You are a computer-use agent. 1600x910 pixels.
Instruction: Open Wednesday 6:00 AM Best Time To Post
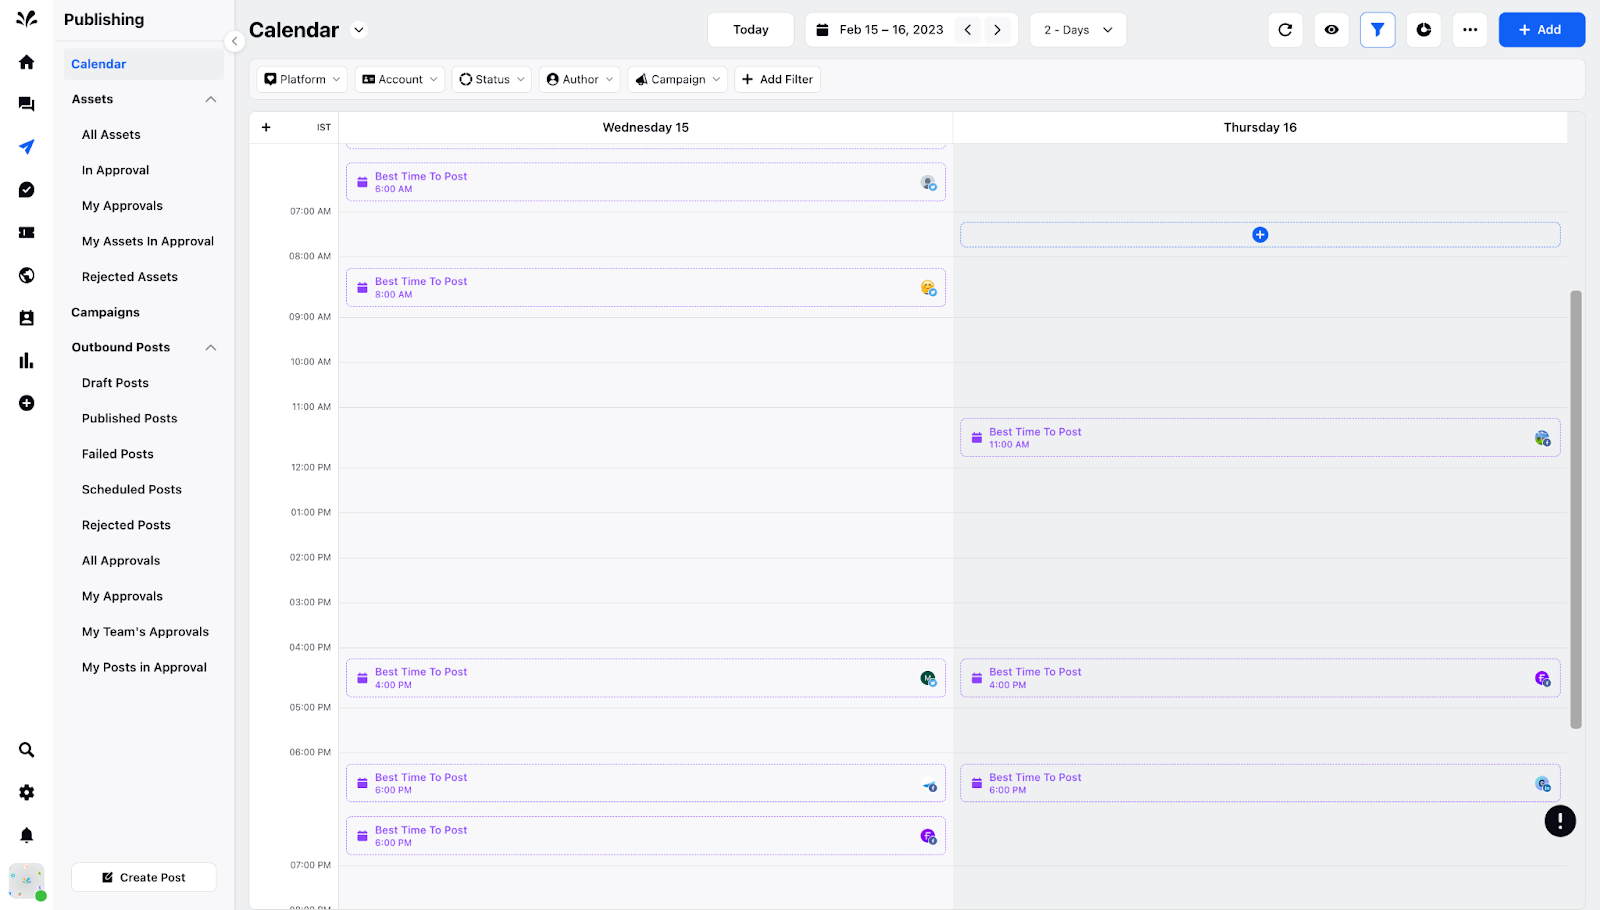(x=646, y=182)
